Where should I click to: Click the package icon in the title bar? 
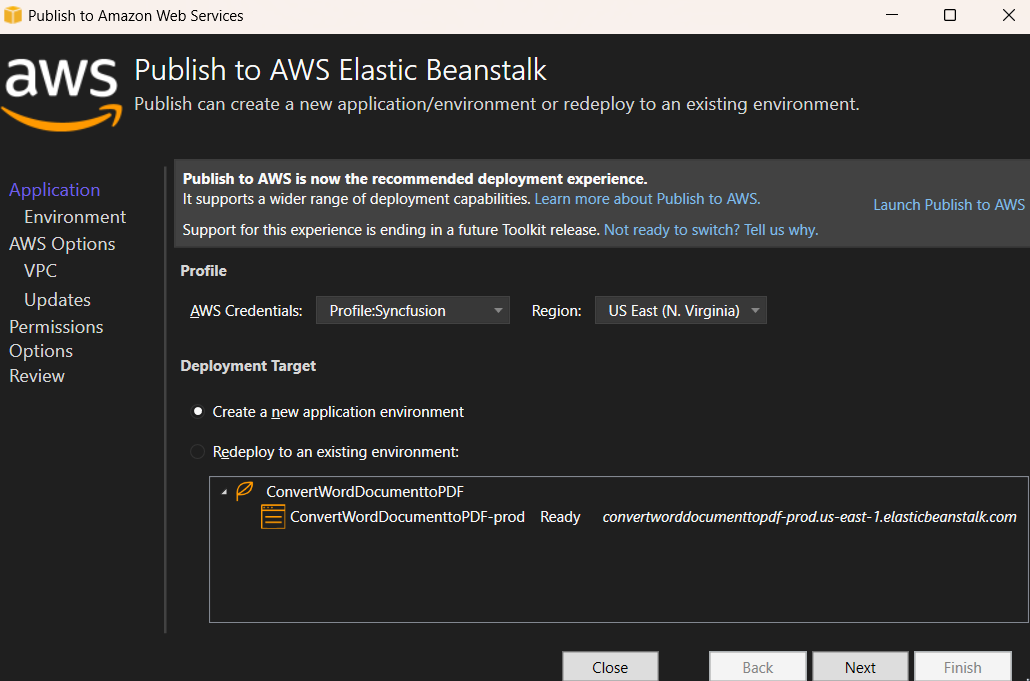tap(12, 15)
